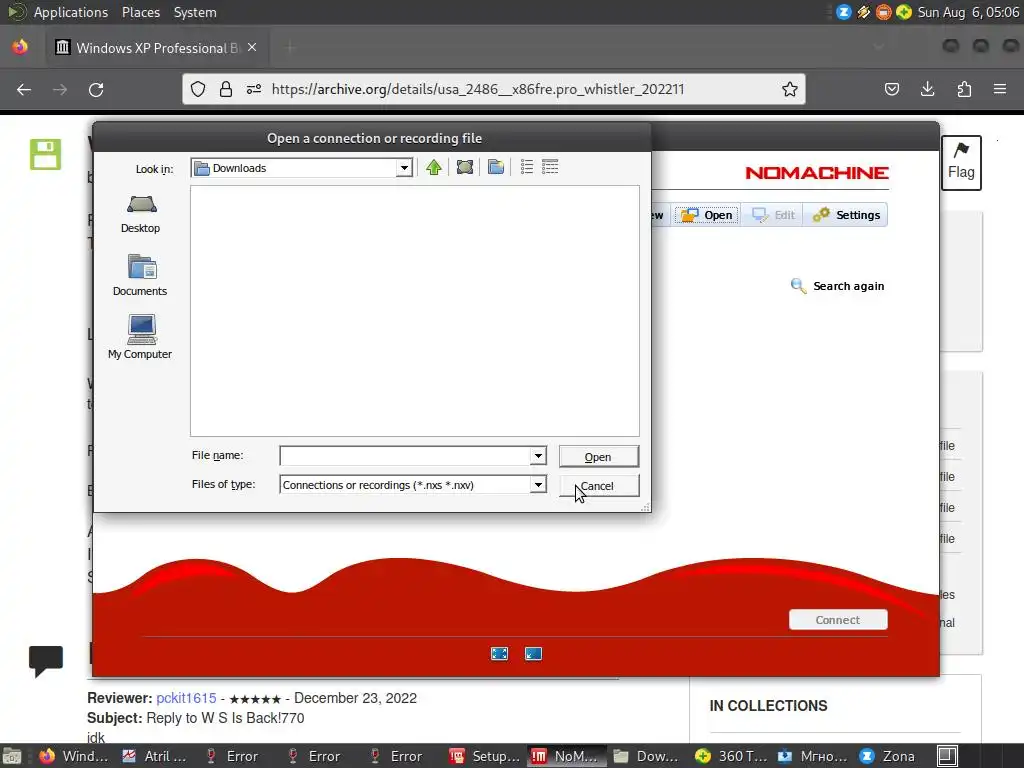This screenshot has width=1024, height=768.
Task: Click the show desktop button in taskbar
Action: [x=12, y=756]
